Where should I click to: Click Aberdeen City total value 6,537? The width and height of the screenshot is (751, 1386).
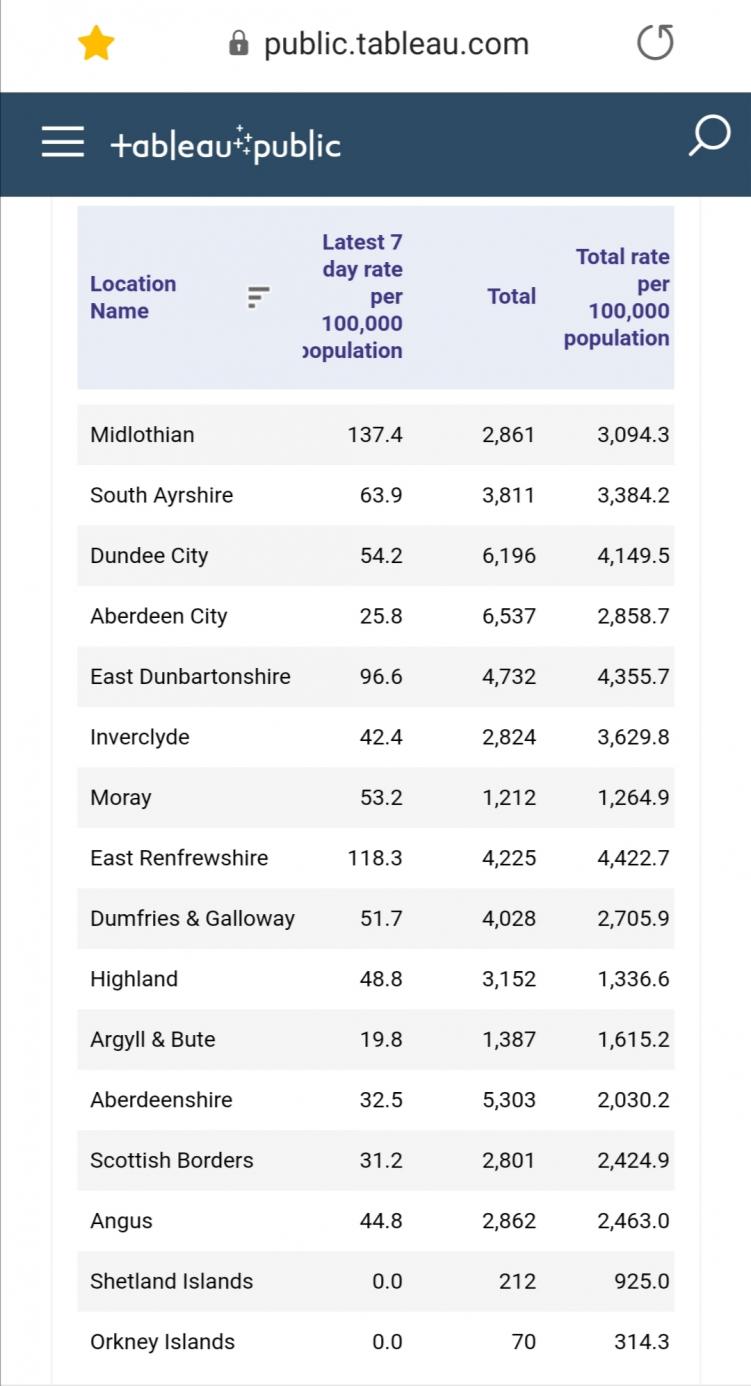pyautogui.click(x=508, y=616)
